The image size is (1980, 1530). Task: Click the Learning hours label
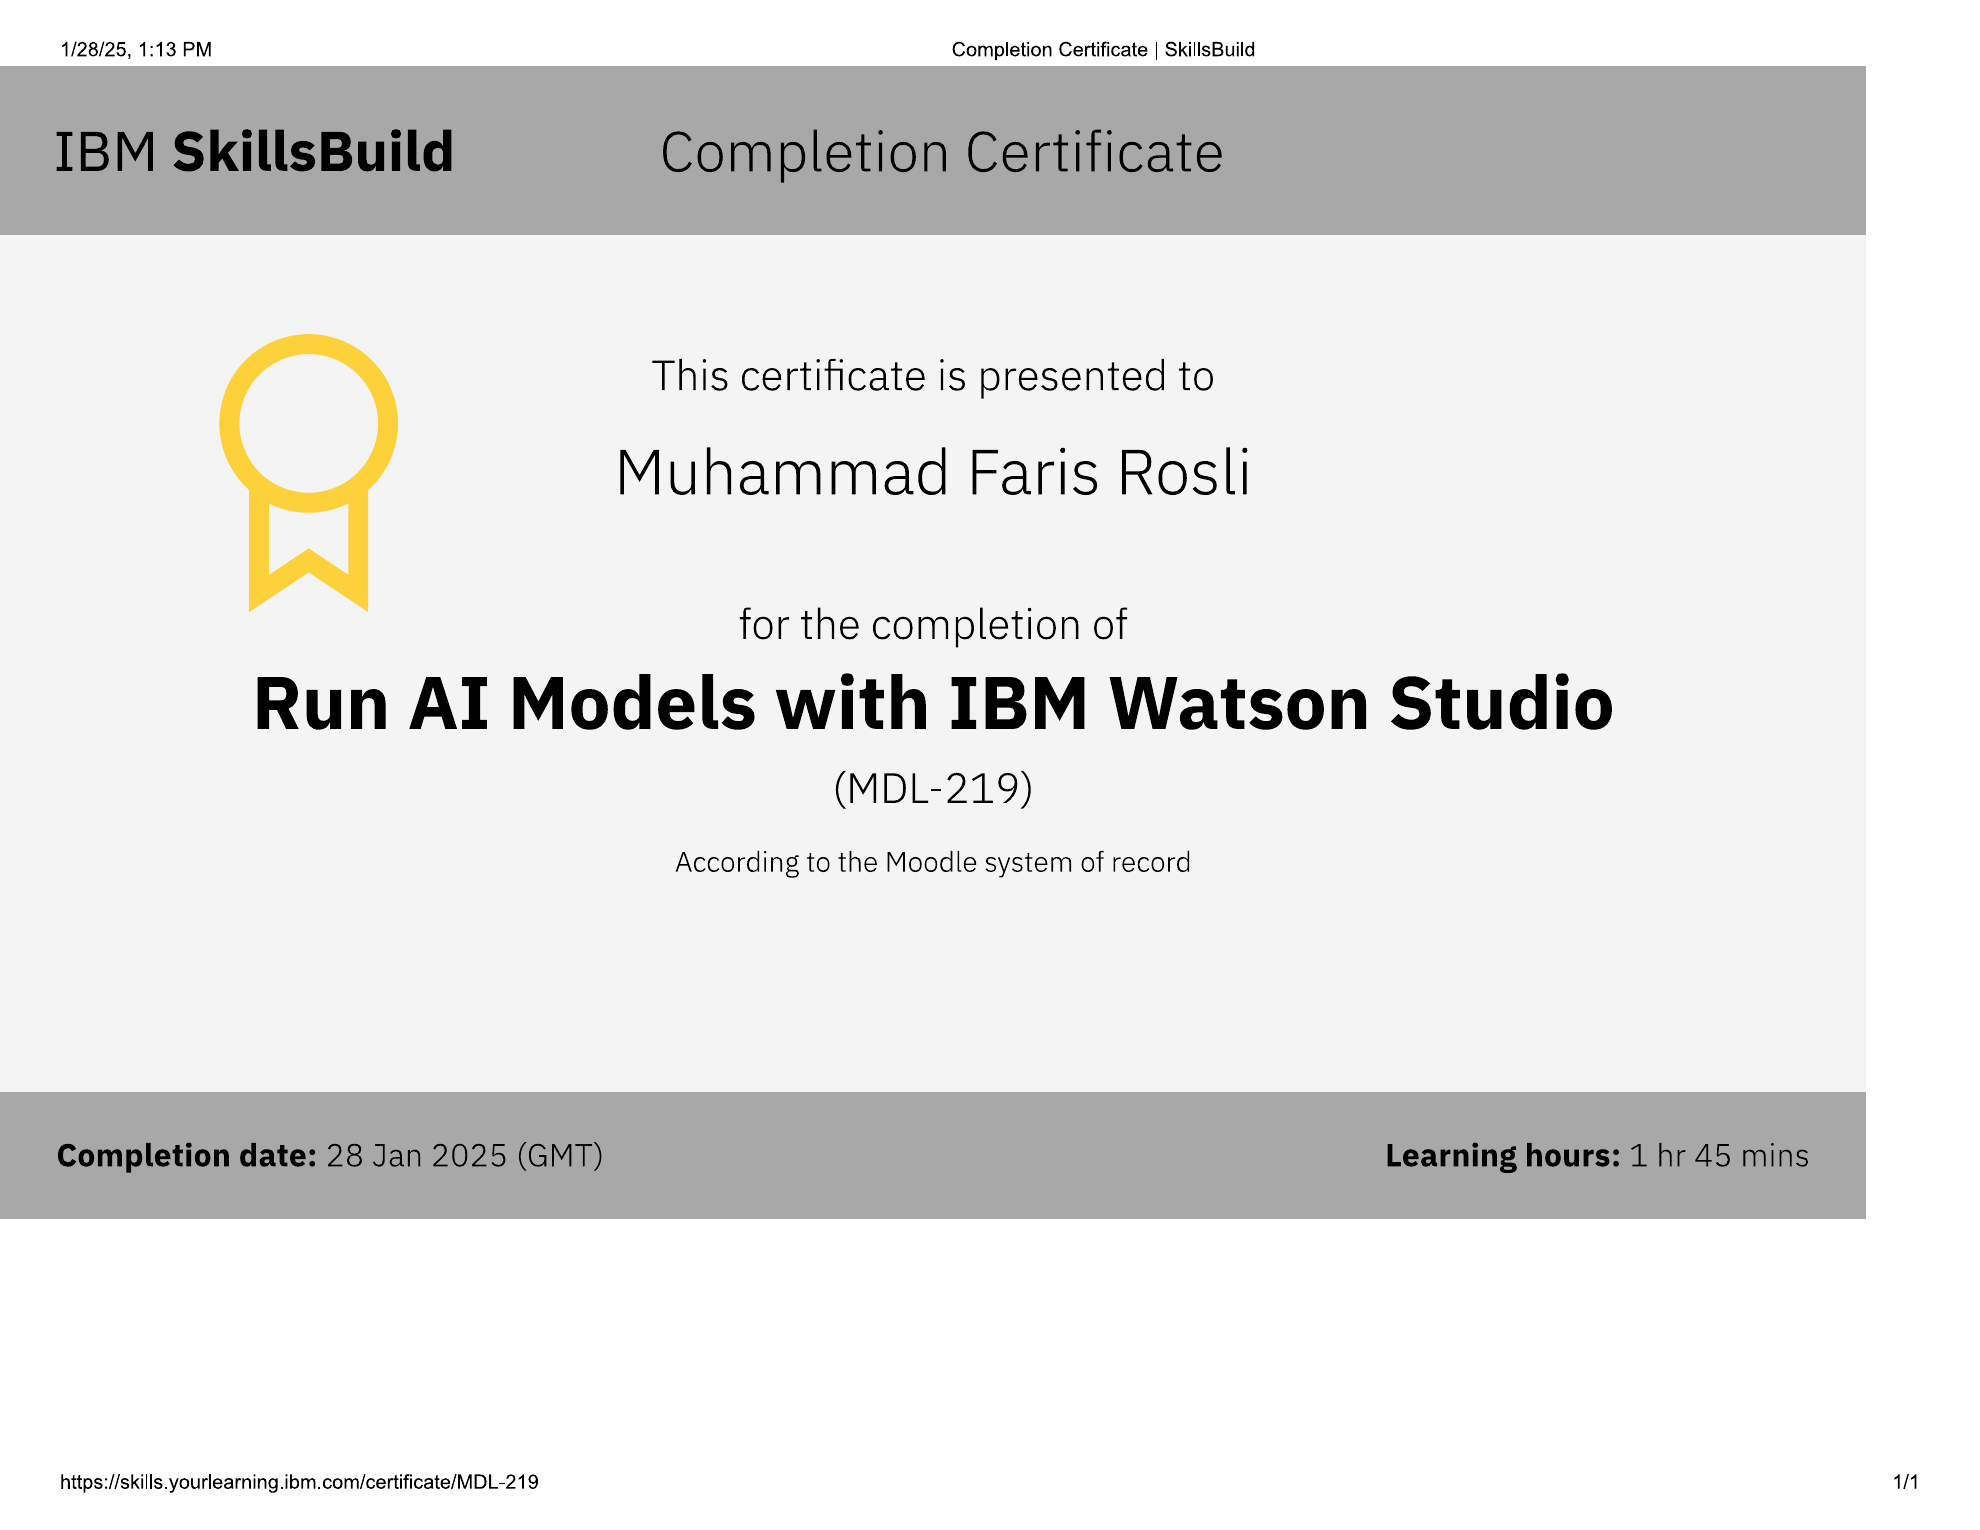click(x=1503, y=1156)
